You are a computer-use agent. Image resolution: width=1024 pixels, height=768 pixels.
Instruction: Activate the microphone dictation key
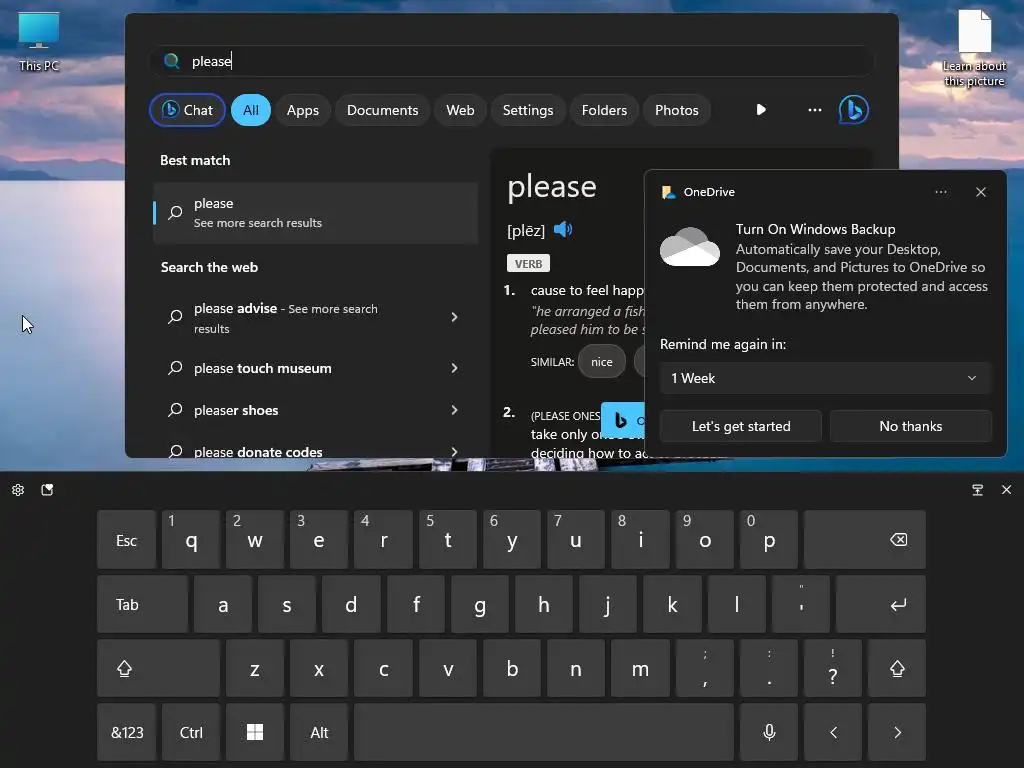pos(769,732)
